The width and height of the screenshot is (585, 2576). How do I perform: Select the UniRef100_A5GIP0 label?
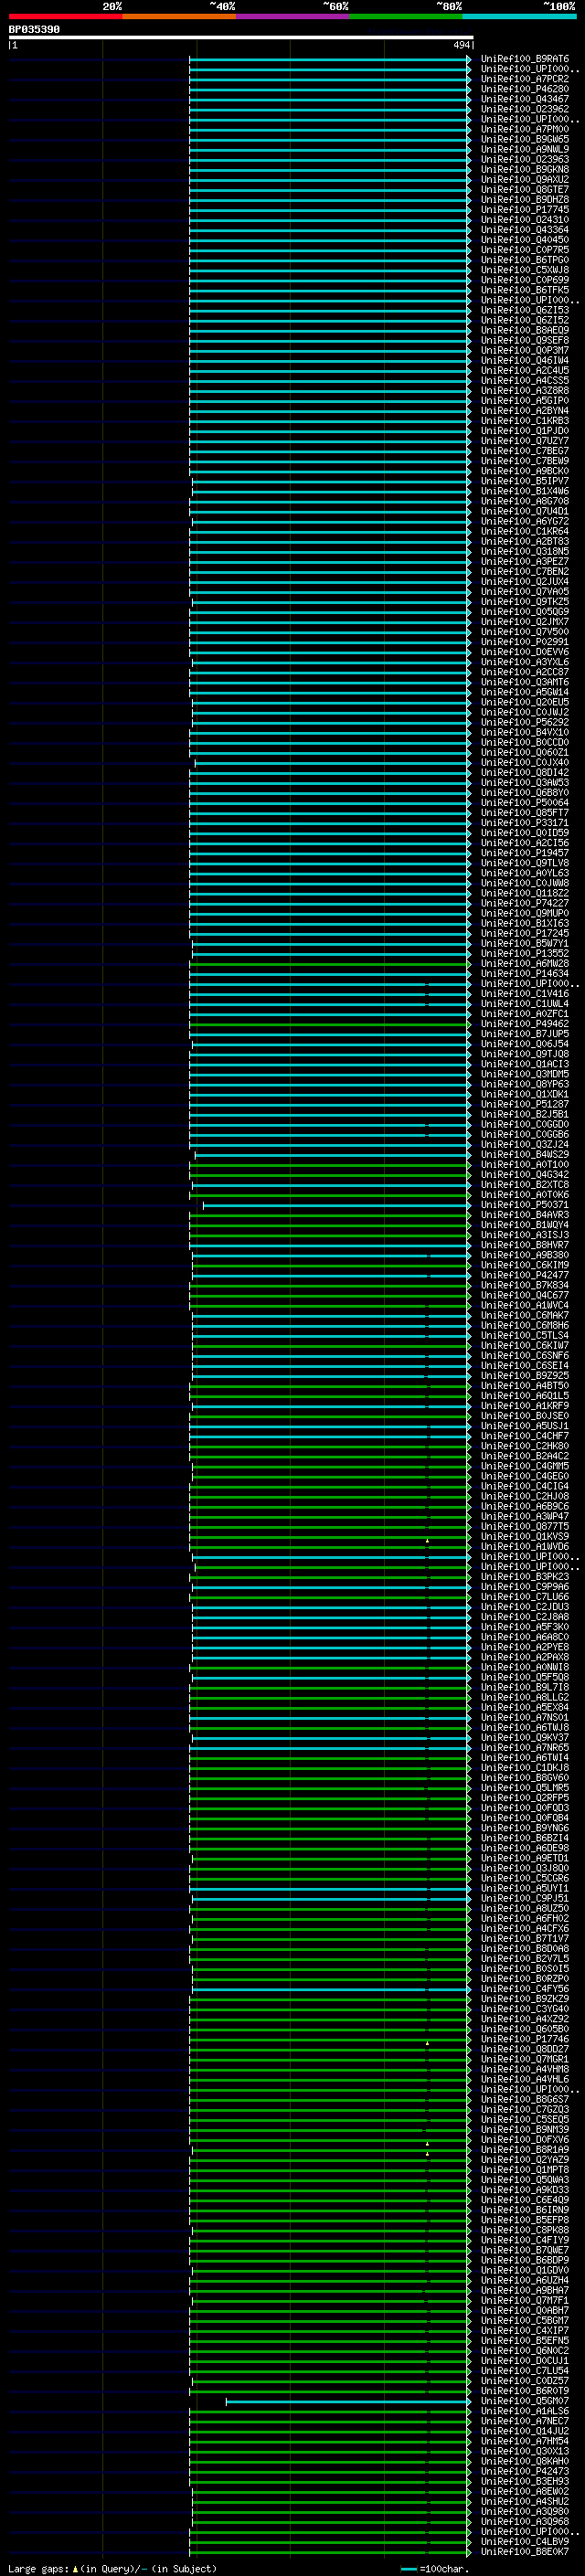point(525,401)
